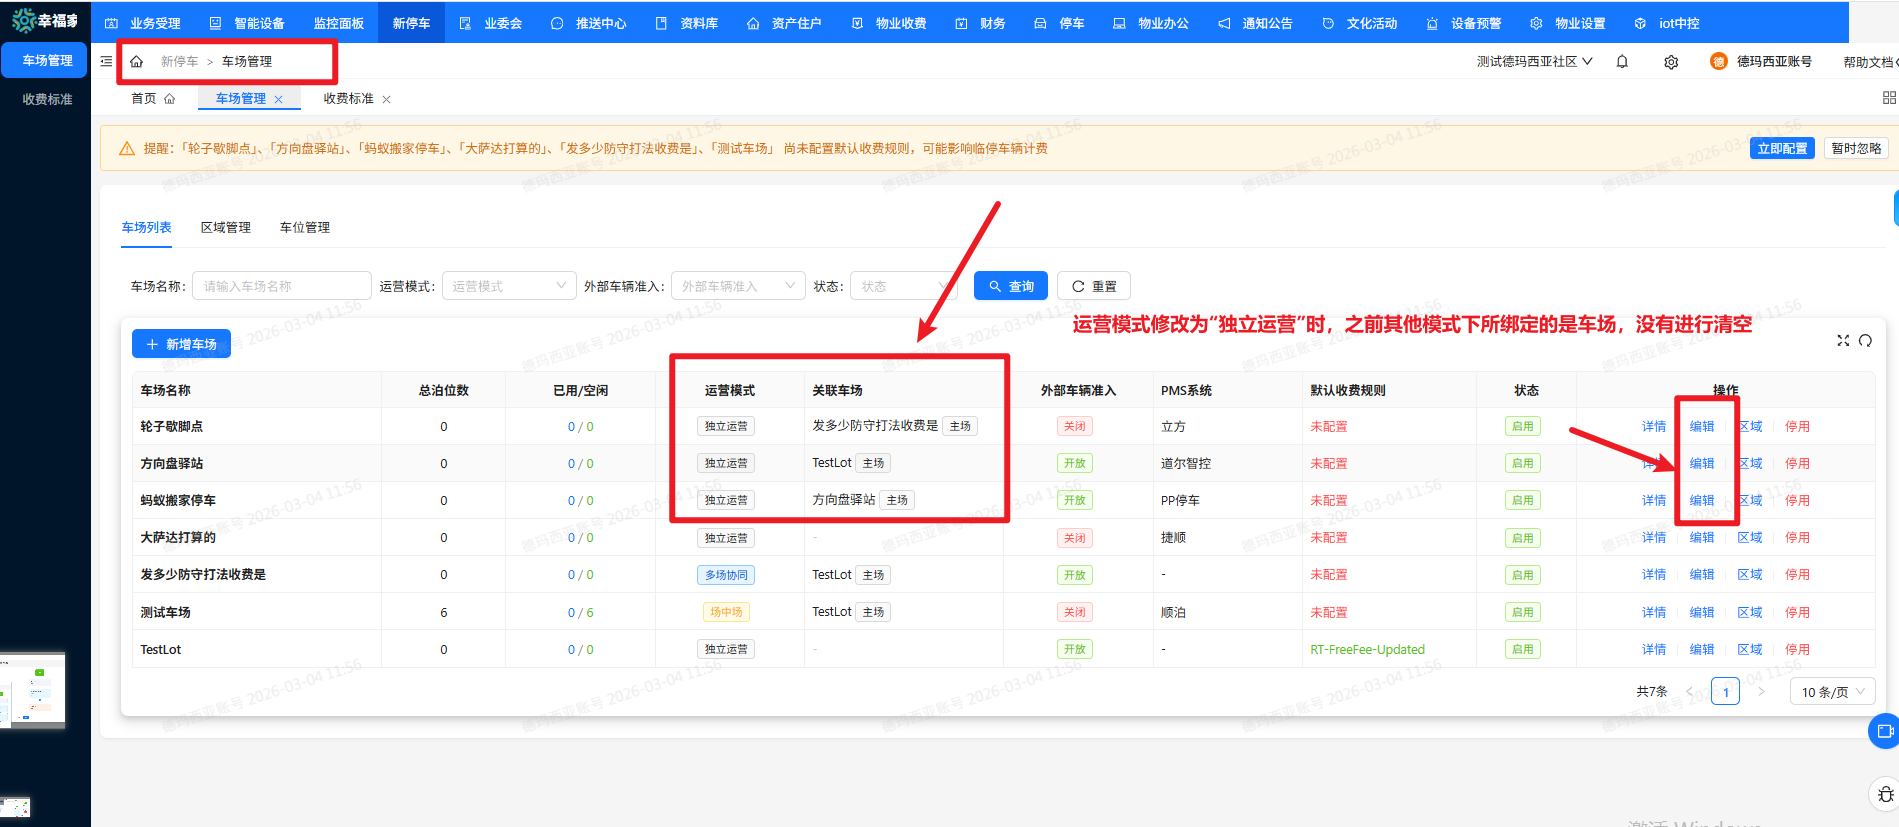Switch to the 车位管理 tab
This screenshot has height=827, width=1899.
coord(305,228)
